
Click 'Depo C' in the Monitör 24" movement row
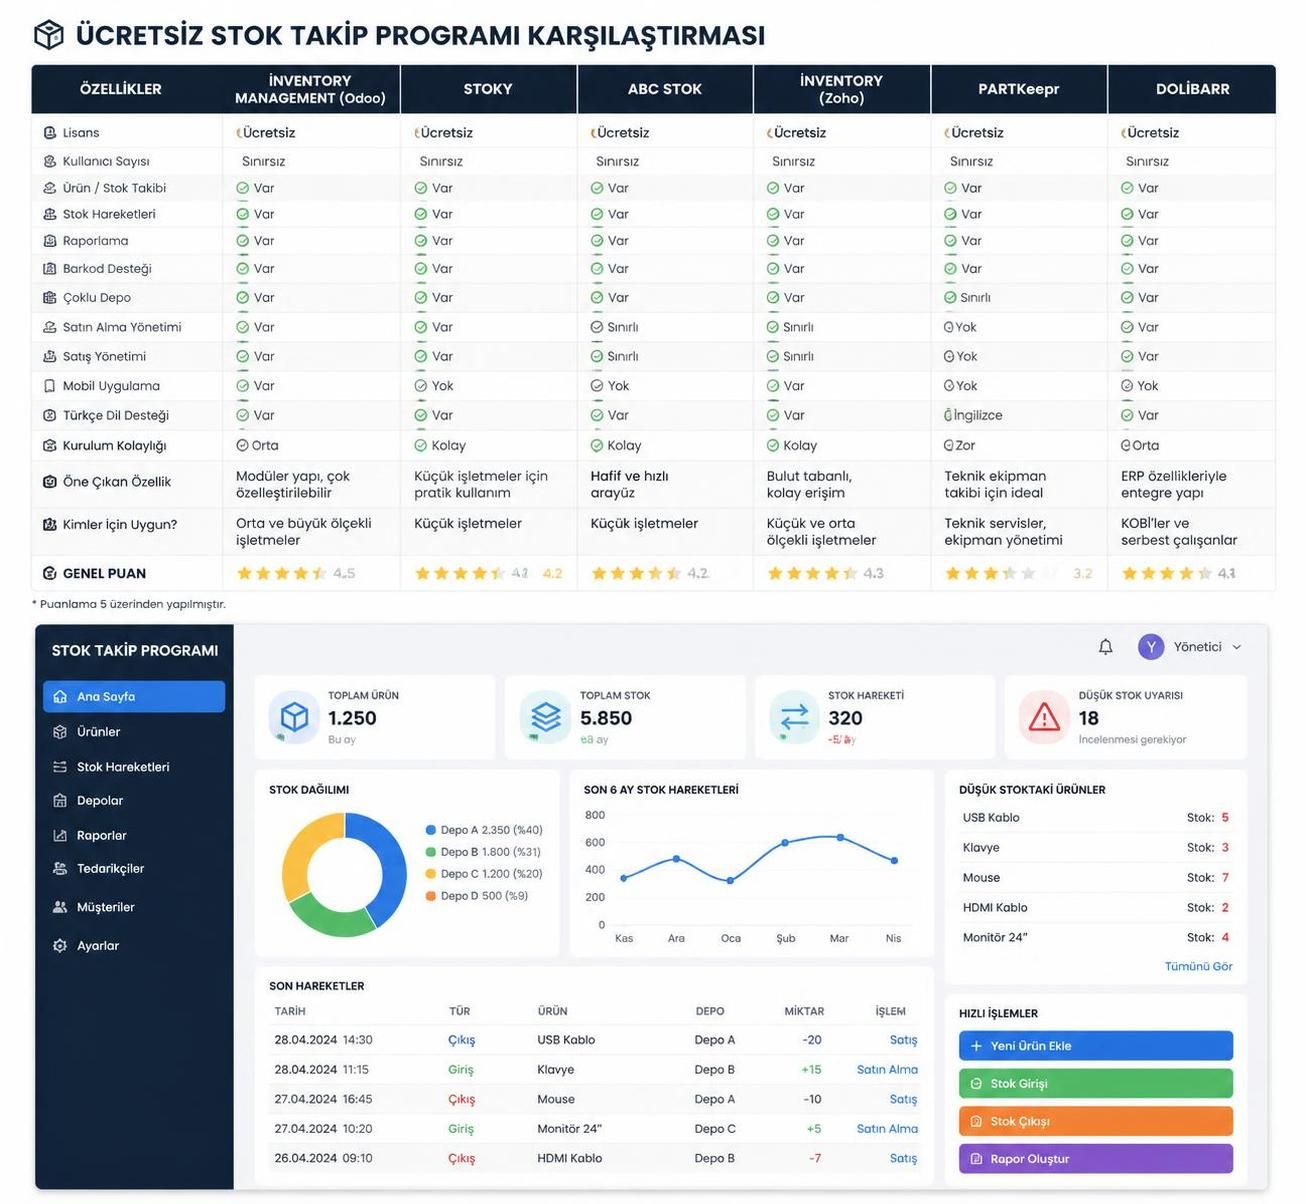(715, 1129)
